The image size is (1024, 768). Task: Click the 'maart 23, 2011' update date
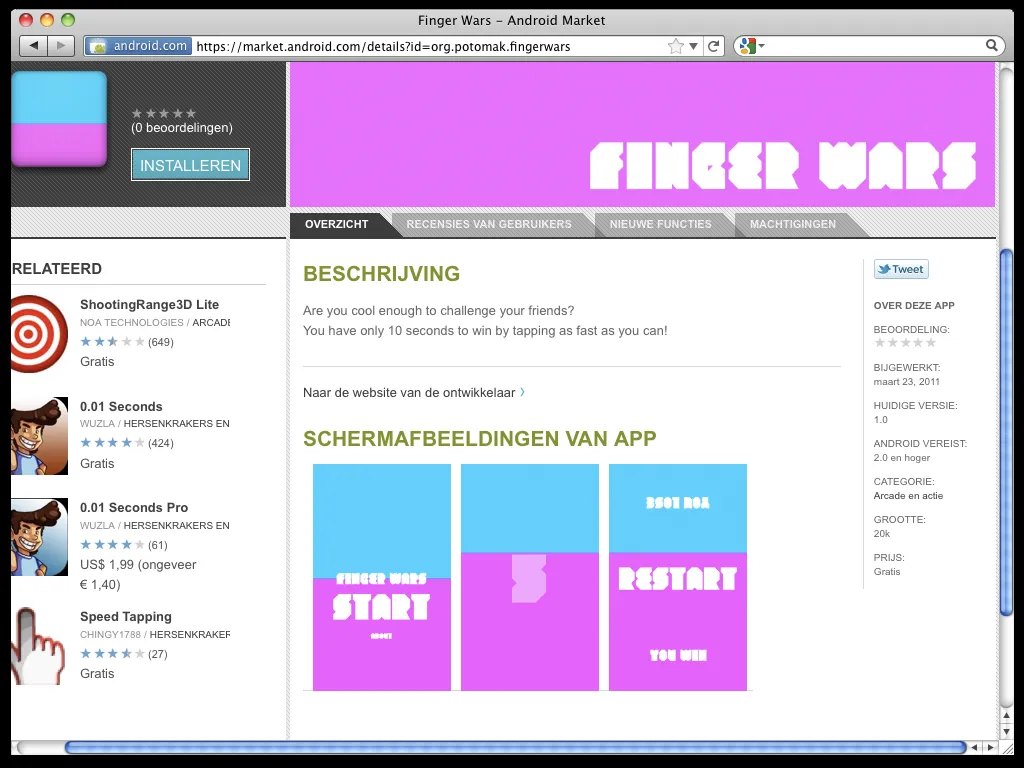tap(906, 381)
